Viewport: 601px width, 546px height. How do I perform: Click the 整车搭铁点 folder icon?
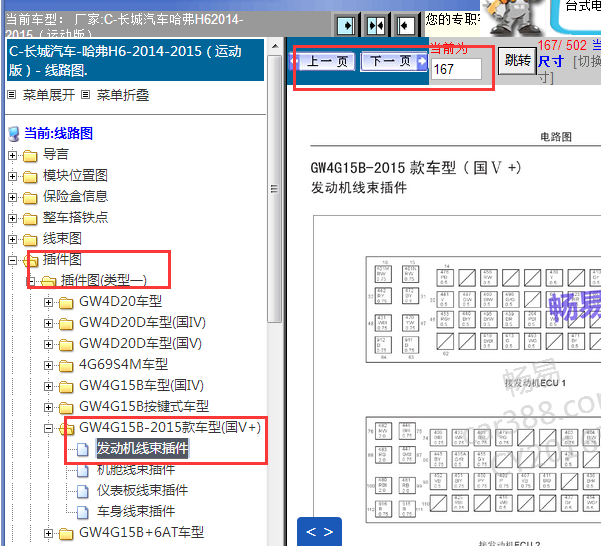[30, 219]
